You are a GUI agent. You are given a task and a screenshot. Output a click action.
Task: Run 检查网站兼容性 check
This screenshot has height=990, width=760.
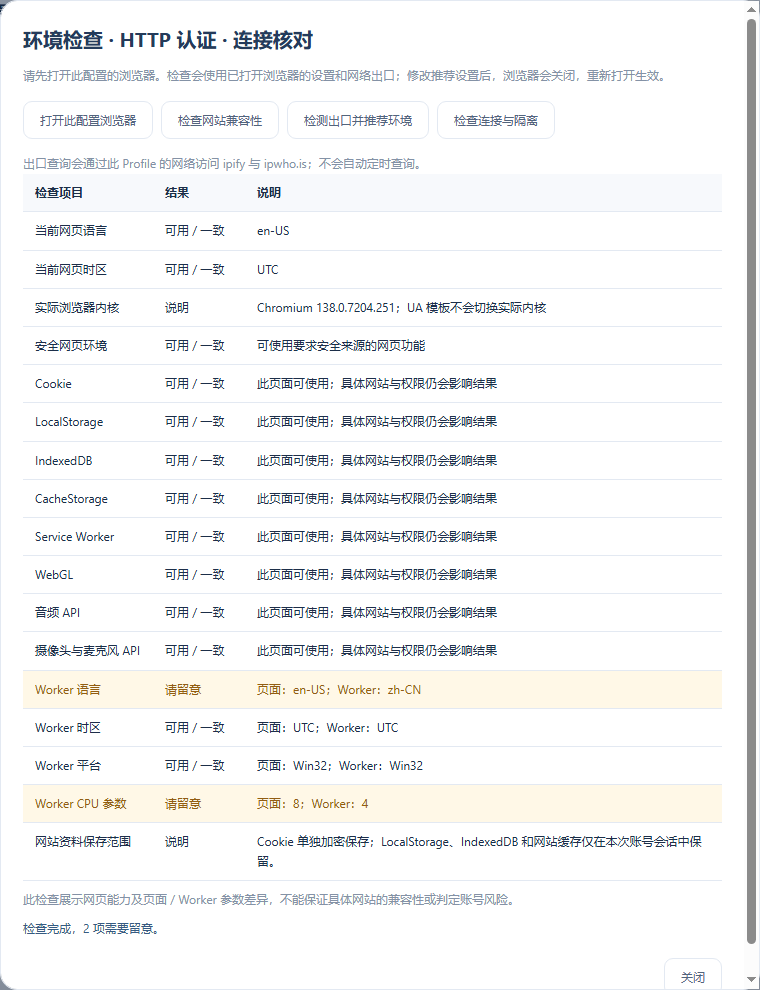pyautogui.click(x=220, y=120)
